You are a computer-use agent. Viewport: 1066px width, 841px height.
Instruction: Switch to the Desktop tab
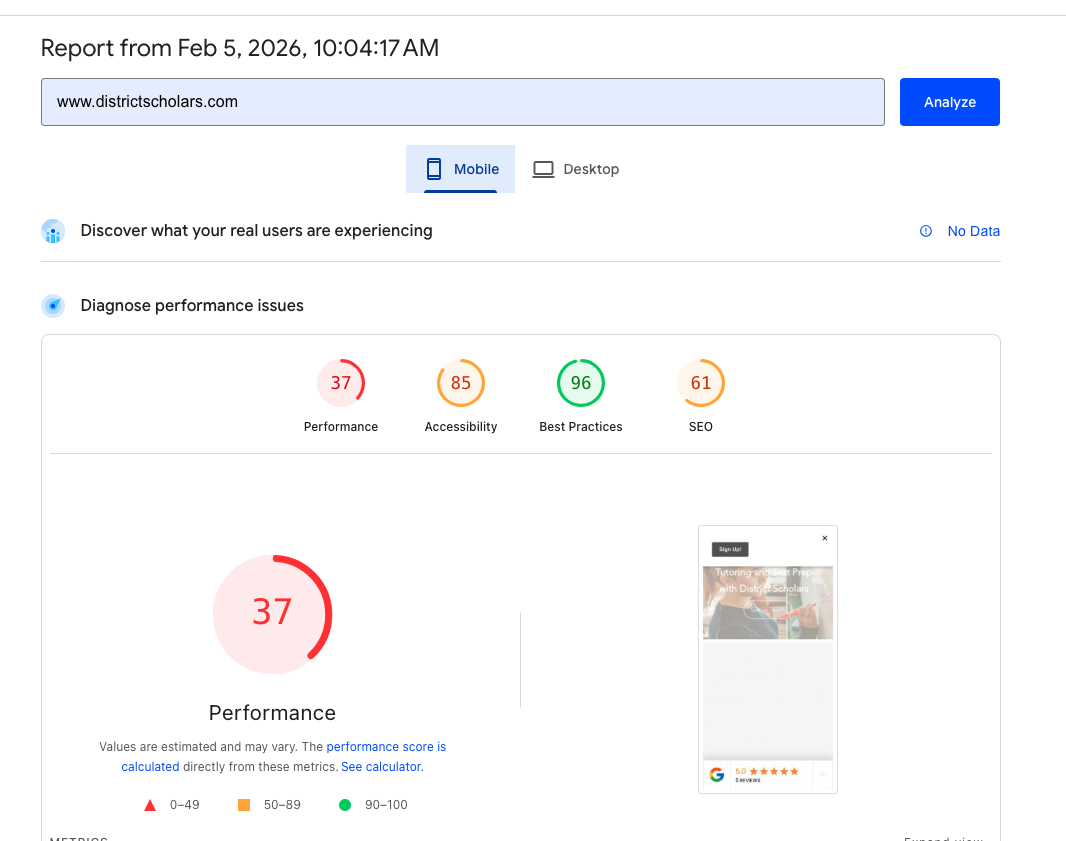click(576, 168)
